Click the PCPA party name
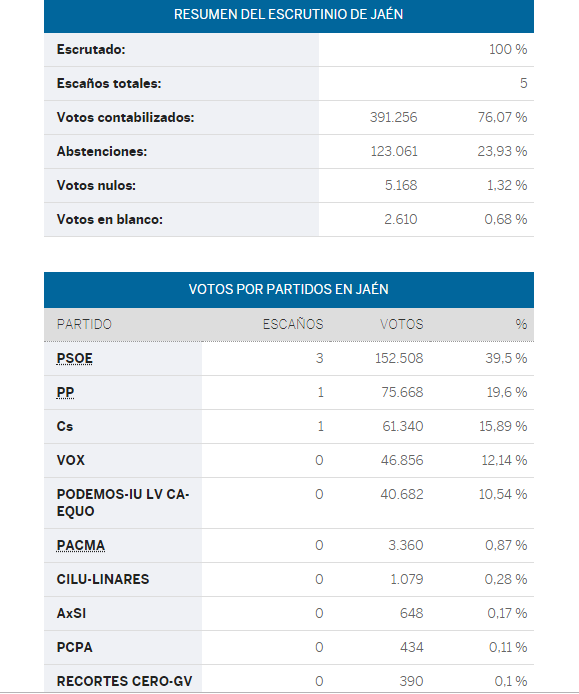579x694 pixels. (x=74, y=648)
